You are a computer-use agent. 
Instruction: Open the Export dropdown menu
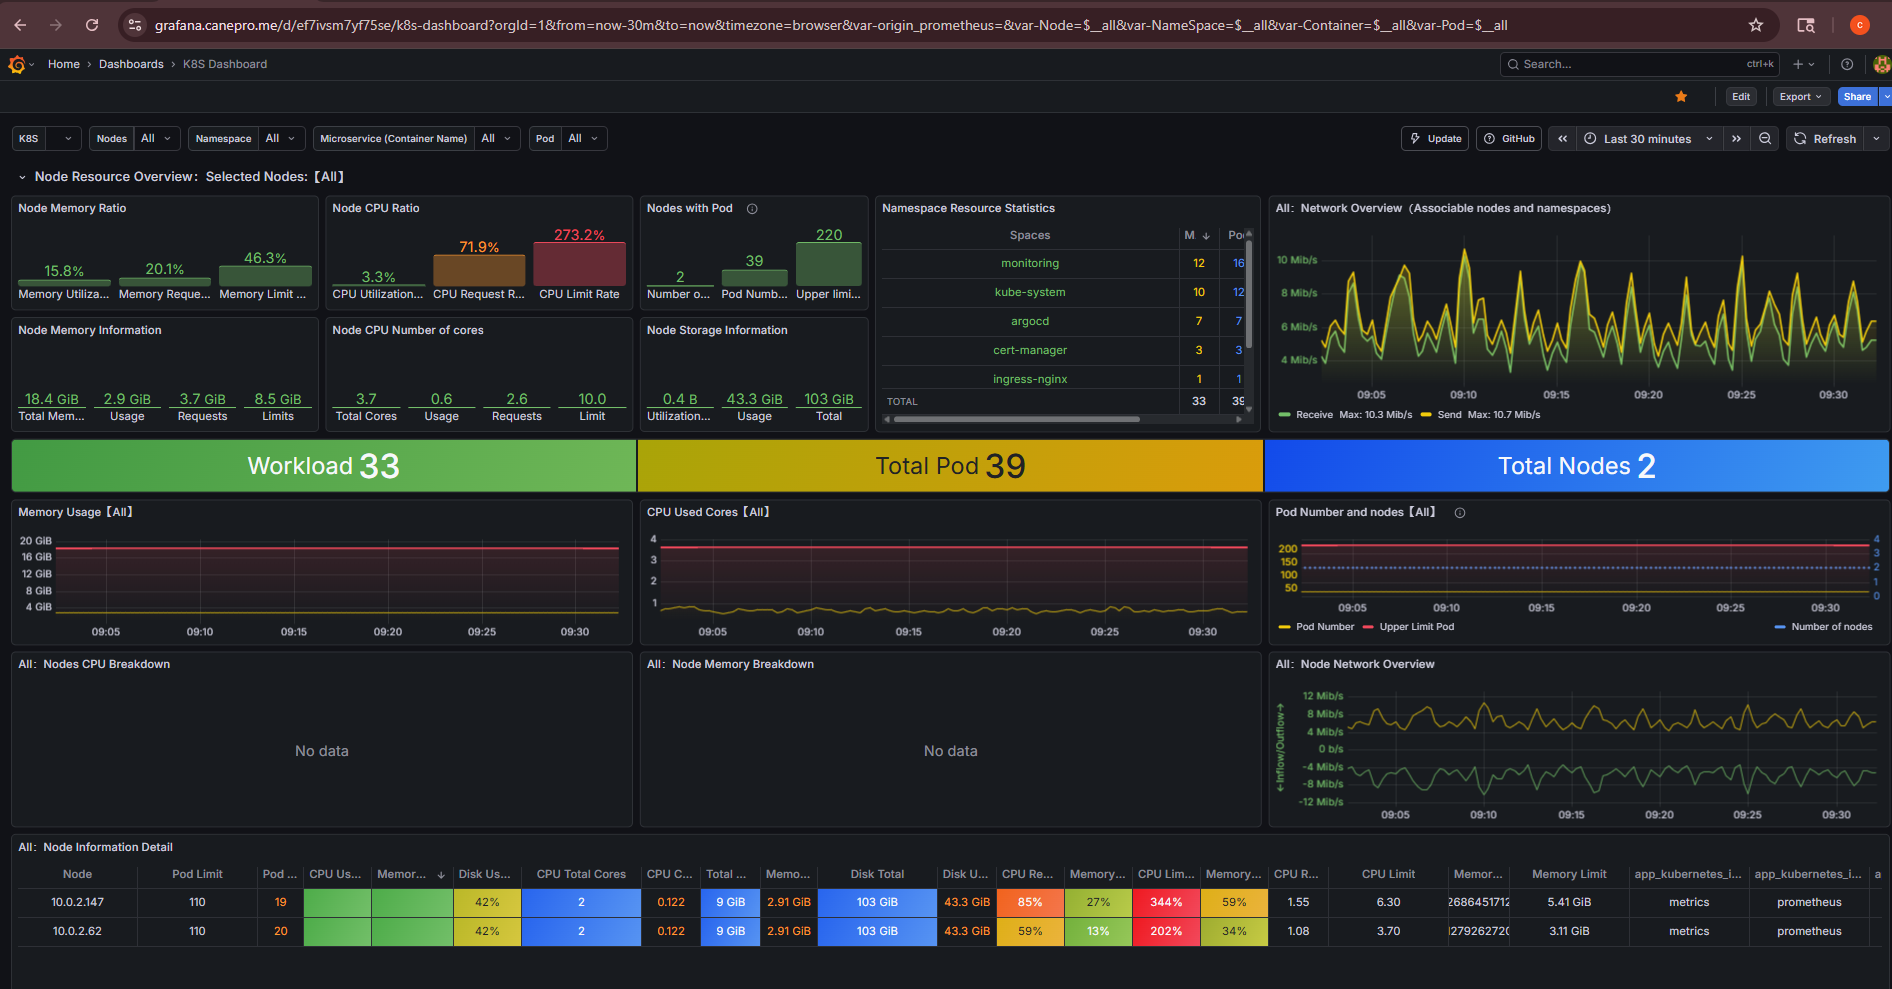(1800, 97)
